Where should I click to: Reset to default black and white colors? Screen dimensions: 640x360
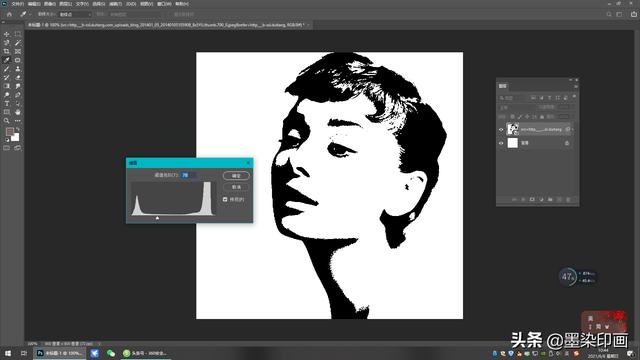coord(7,140)
